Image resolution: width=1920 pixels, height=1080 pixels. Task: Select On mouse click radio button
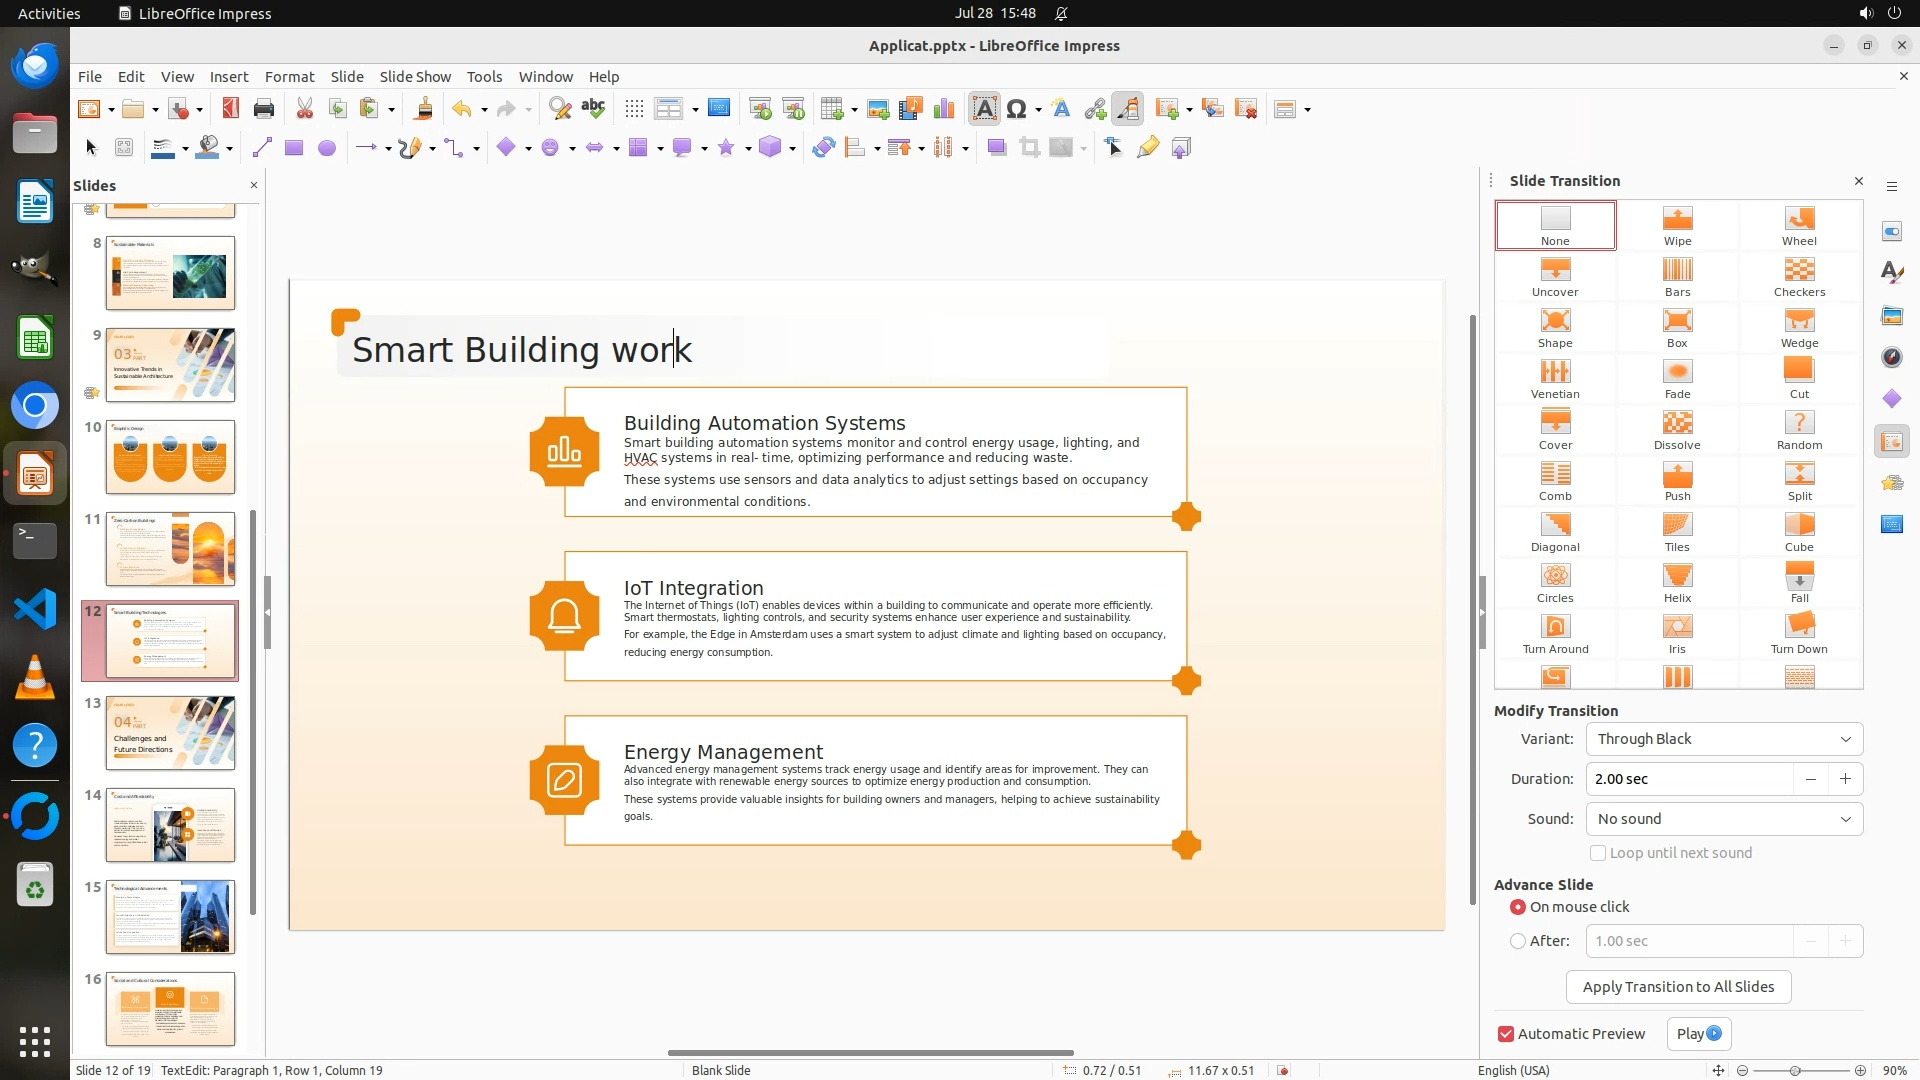click(1518, 907)
